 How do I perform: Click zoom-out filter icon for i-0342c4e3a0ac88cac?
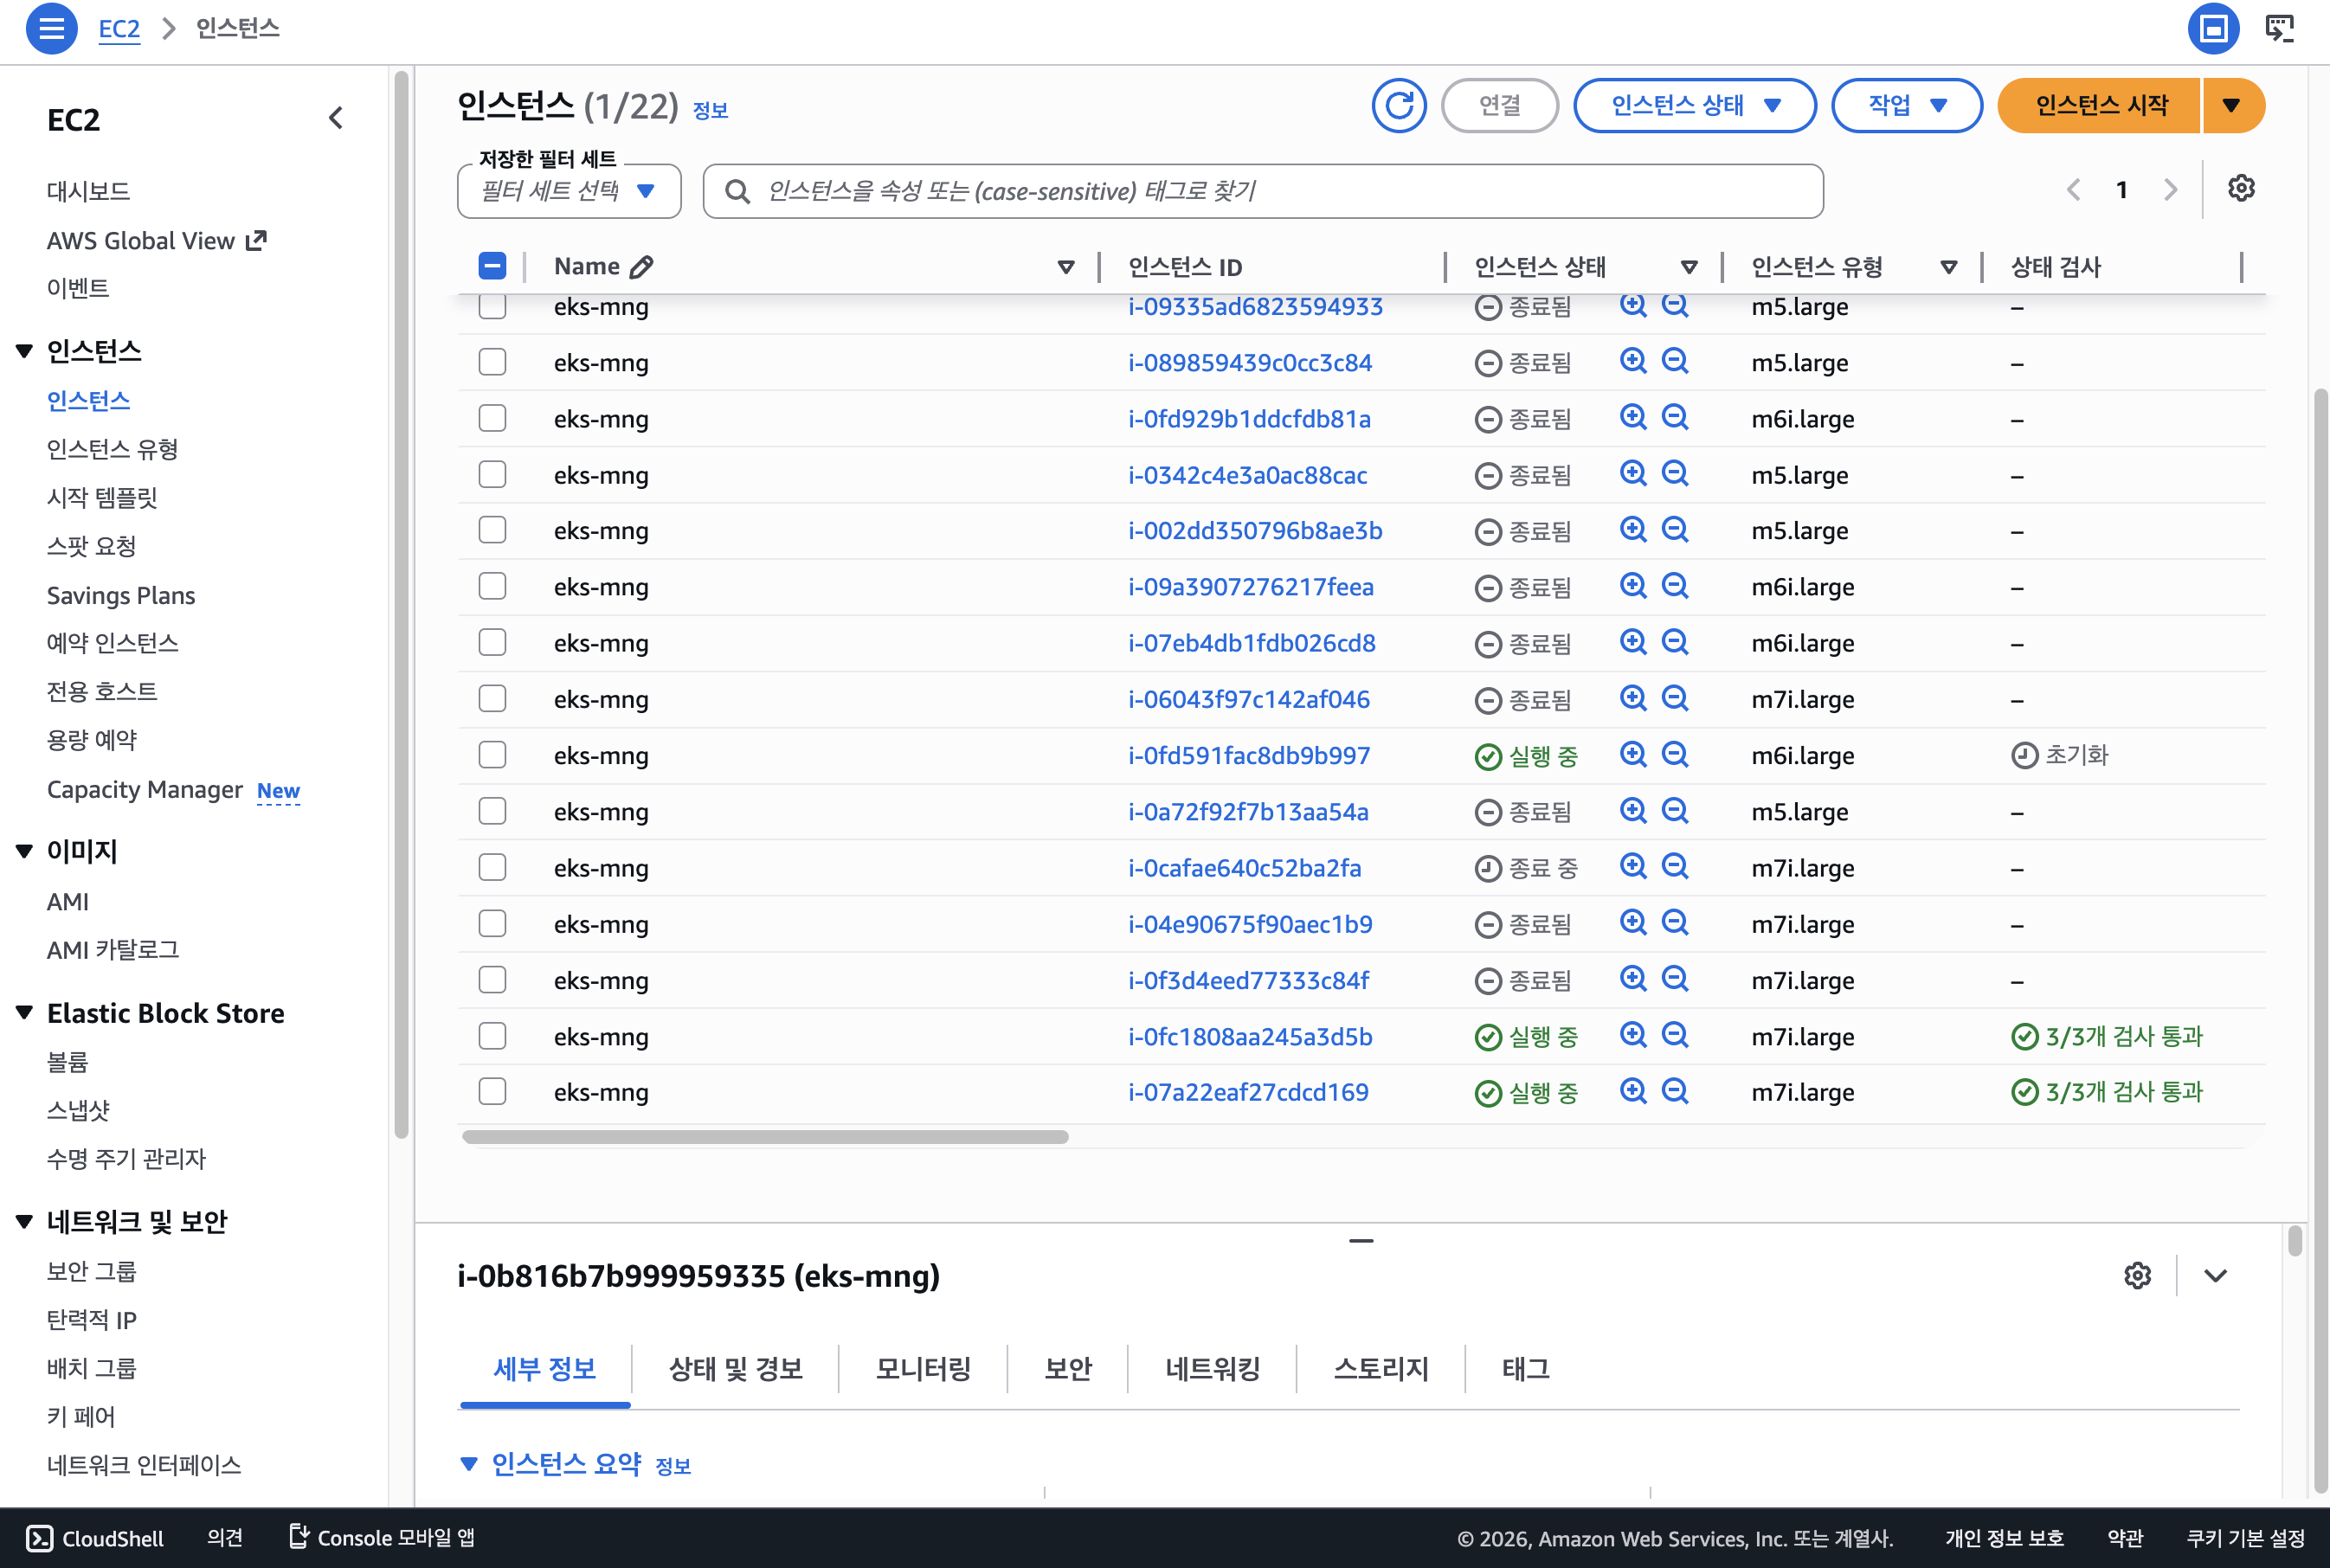pos(1675,473)
